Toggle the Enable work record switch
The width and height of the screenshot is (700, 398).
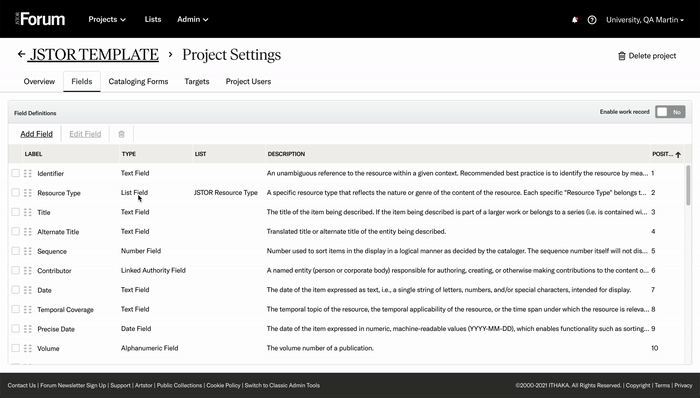click(670, 112)
